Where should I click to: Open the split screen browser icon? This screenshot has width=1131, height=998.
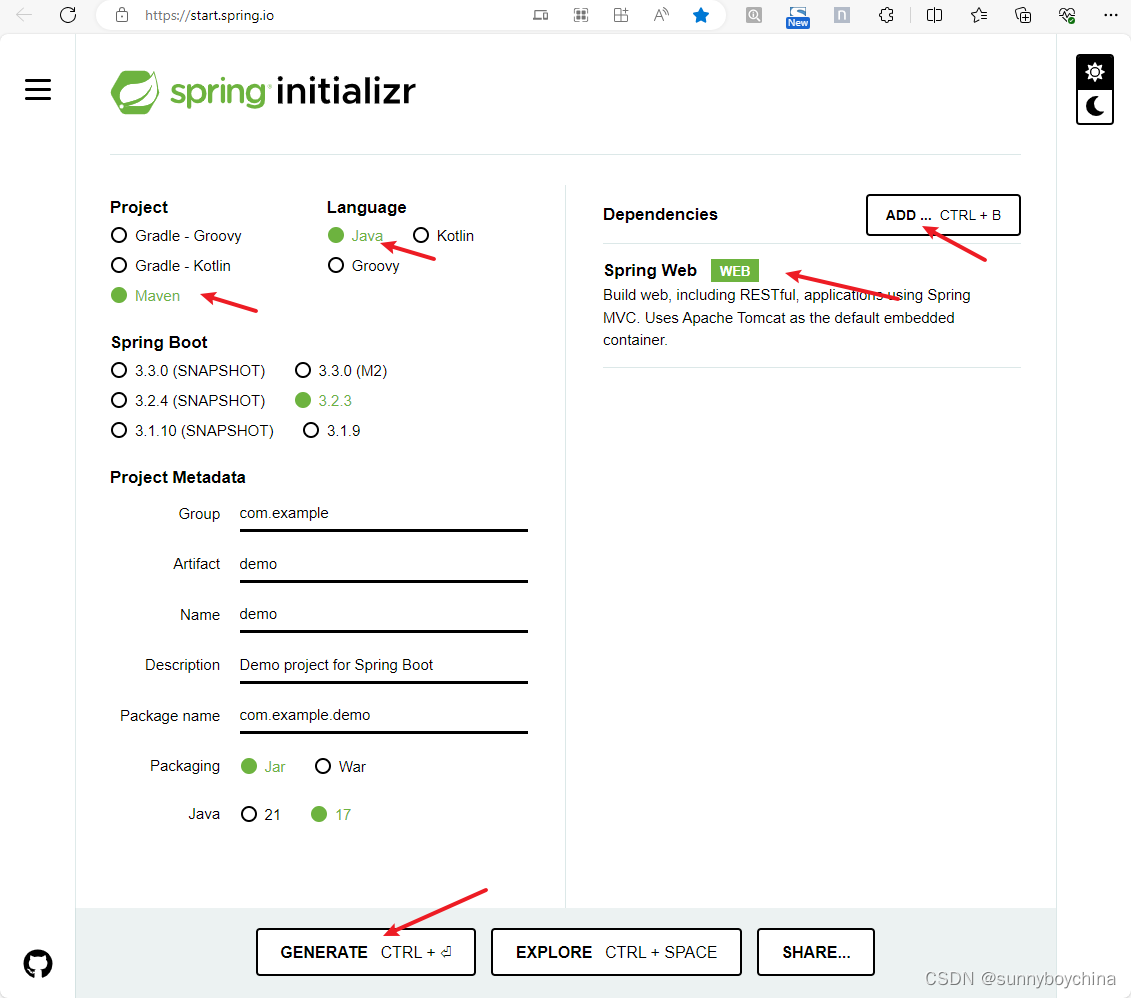[x=934, y=15]
